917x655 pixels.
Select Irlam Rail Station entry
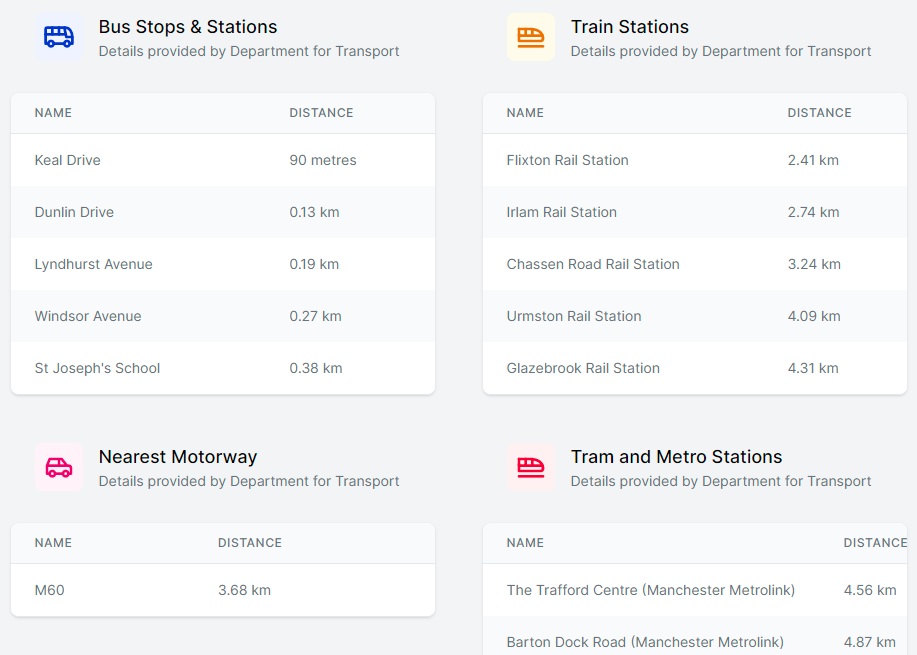(561, 212)
